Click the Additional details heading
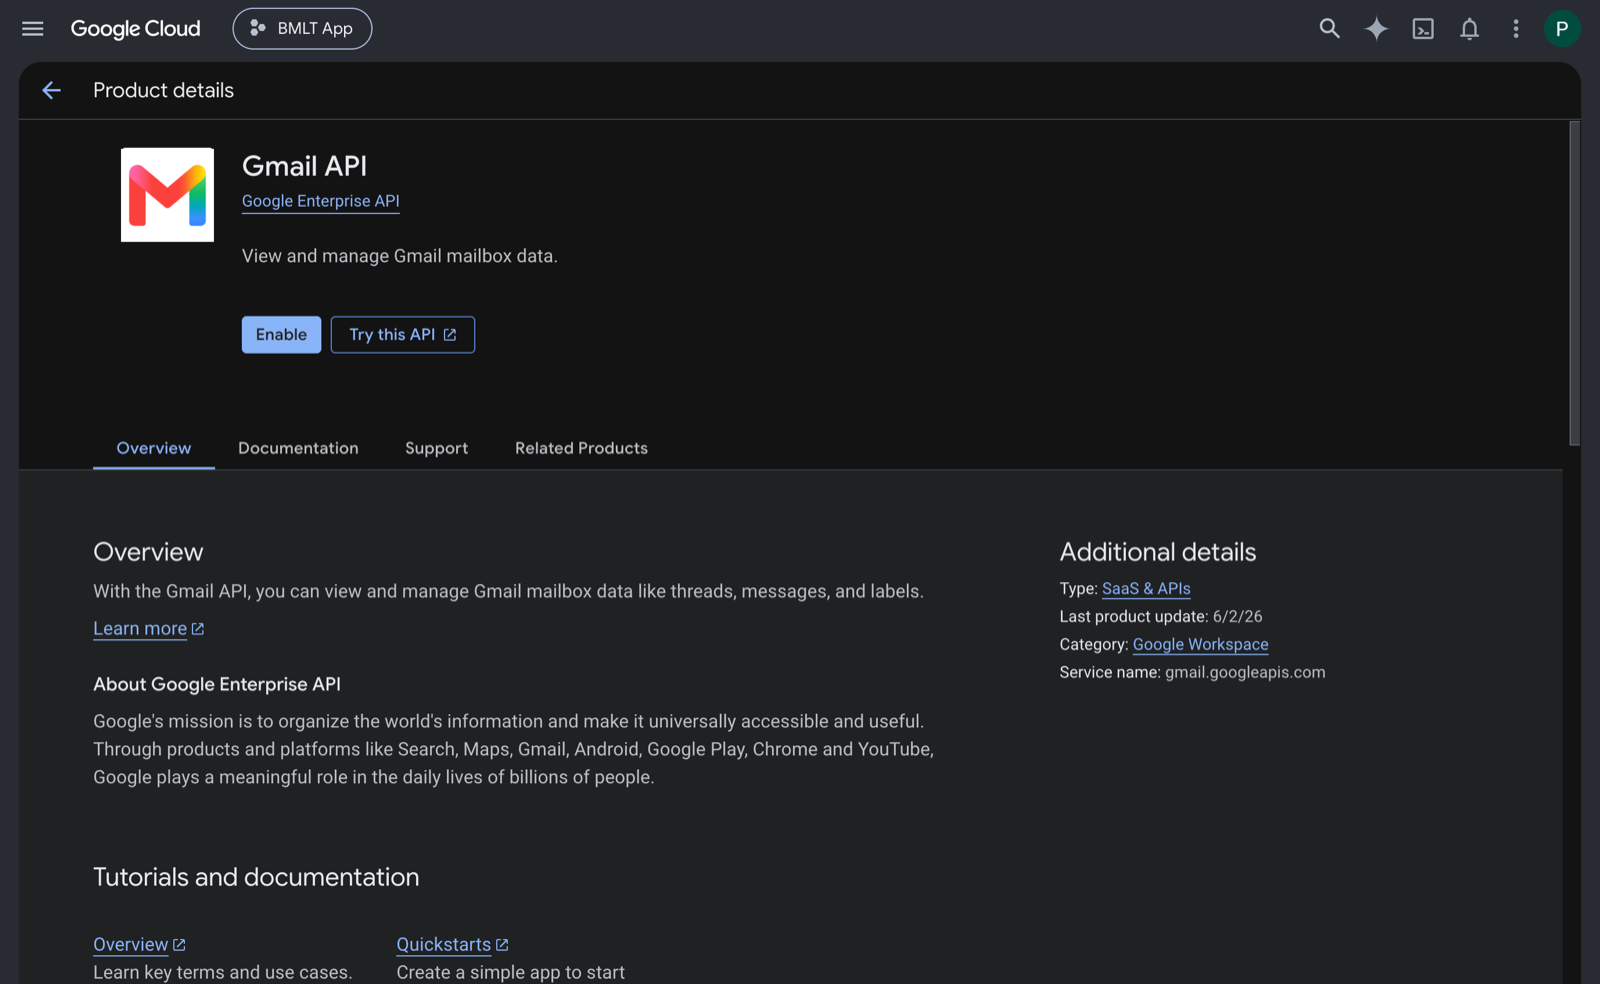 [1157, 552]
